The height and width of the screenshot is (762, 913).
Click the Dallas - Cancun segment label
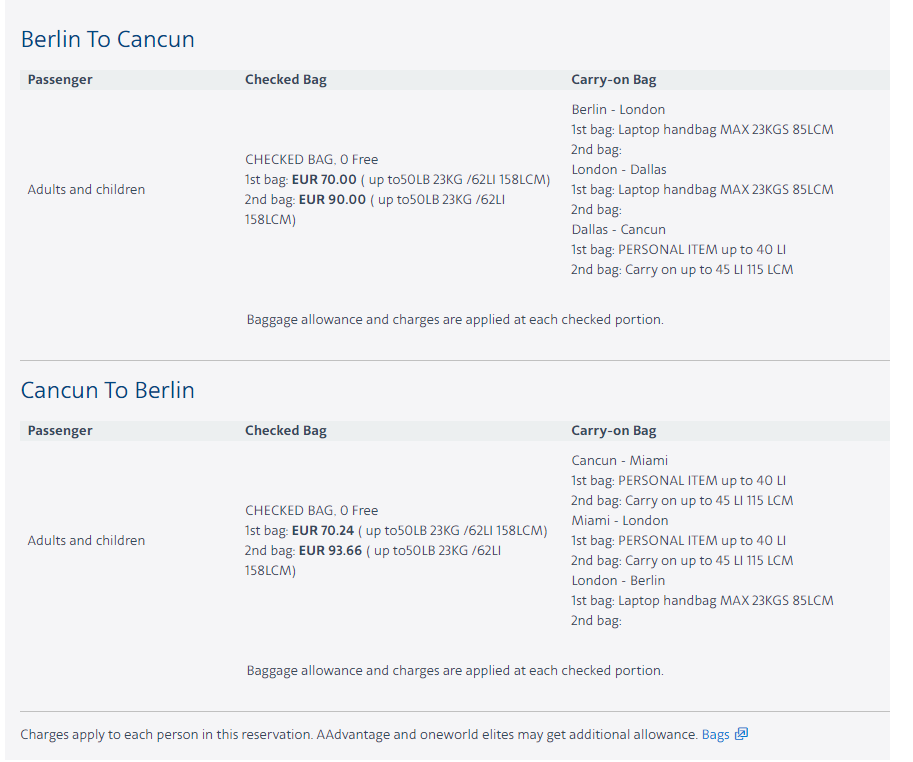point(618,229)
